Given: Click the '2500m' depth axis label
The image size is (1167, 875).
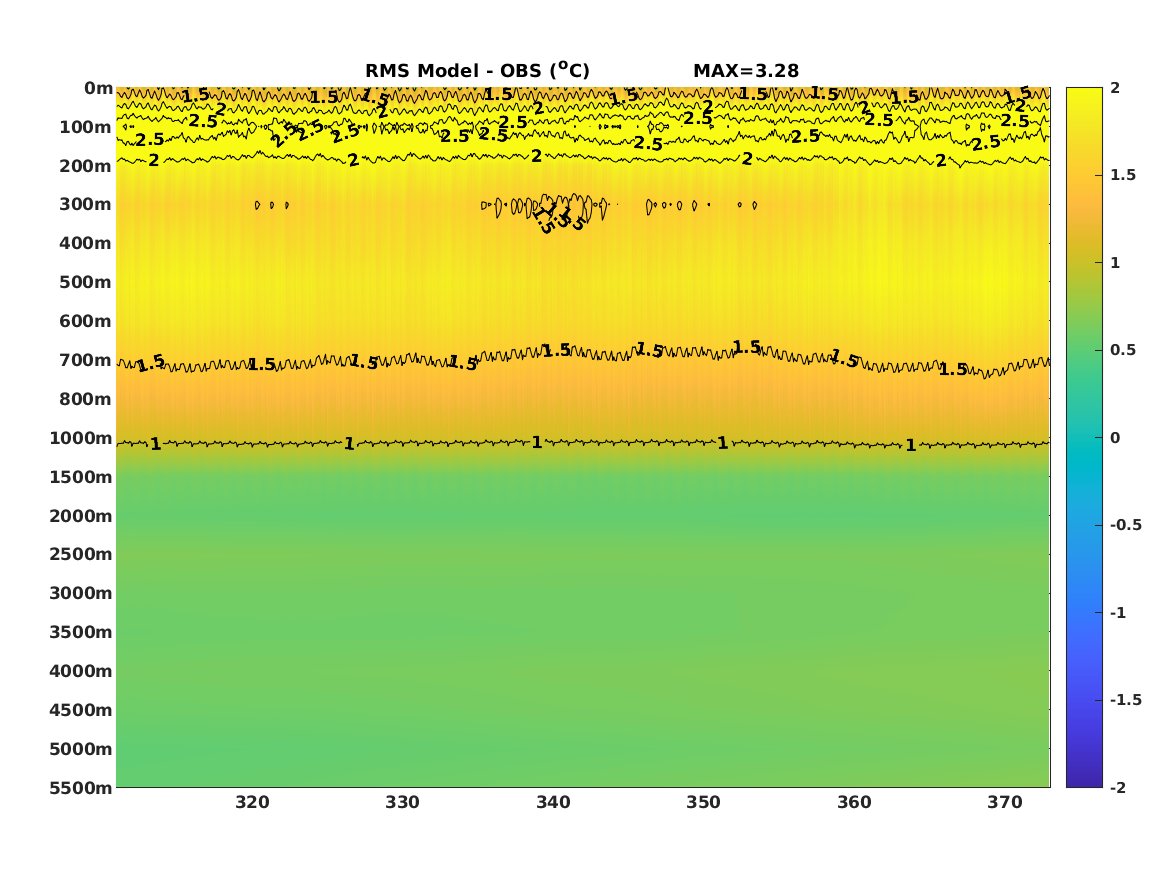Looking at the screenshot, I should [x=81, y=554].
